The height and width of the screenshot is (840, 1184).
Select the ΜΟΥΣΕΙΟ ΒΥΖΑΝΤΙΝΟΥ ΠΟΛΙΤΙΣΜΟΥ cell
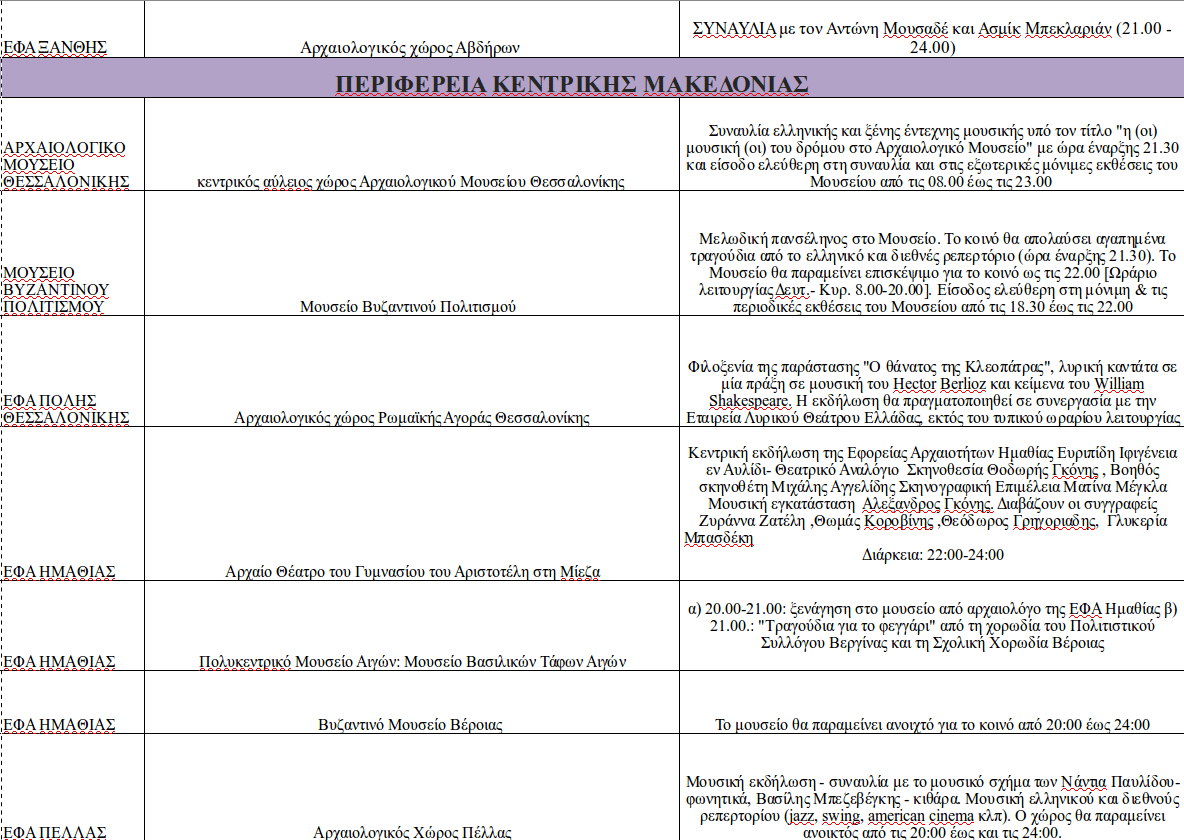pos(56,289)
